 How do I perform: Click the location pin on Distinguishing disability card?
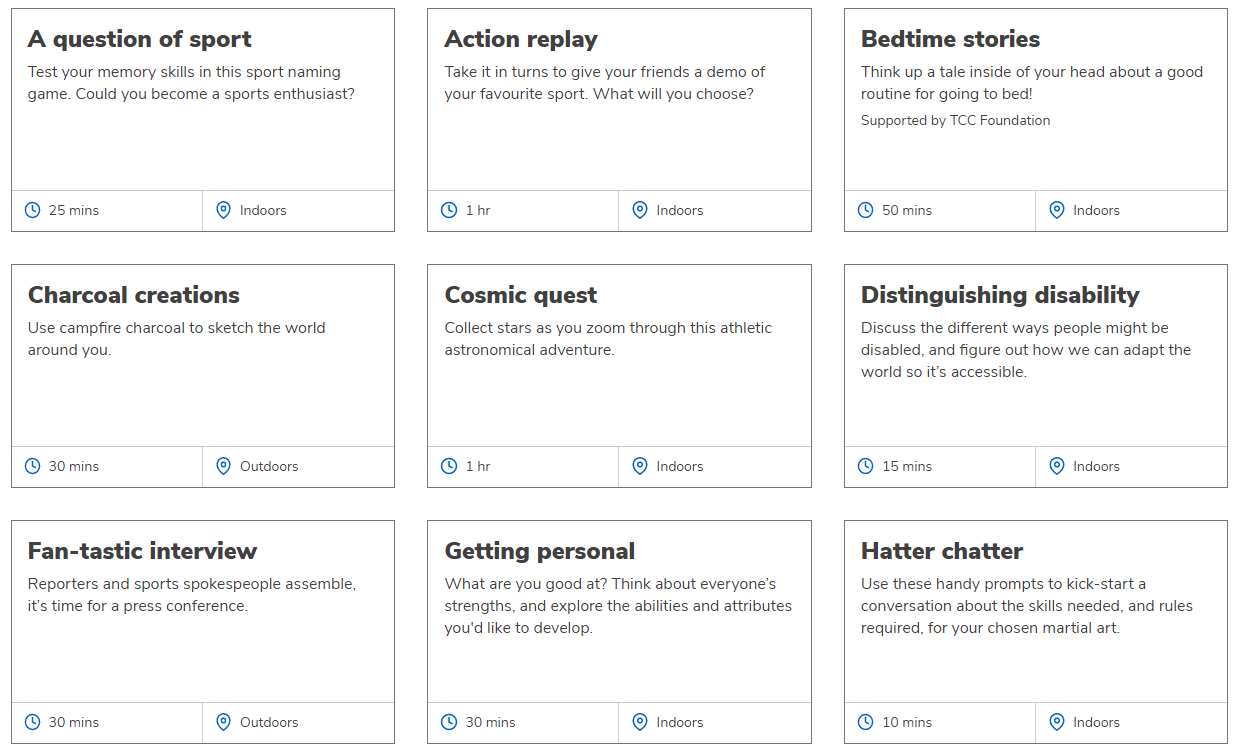[x=1057, y=466]
